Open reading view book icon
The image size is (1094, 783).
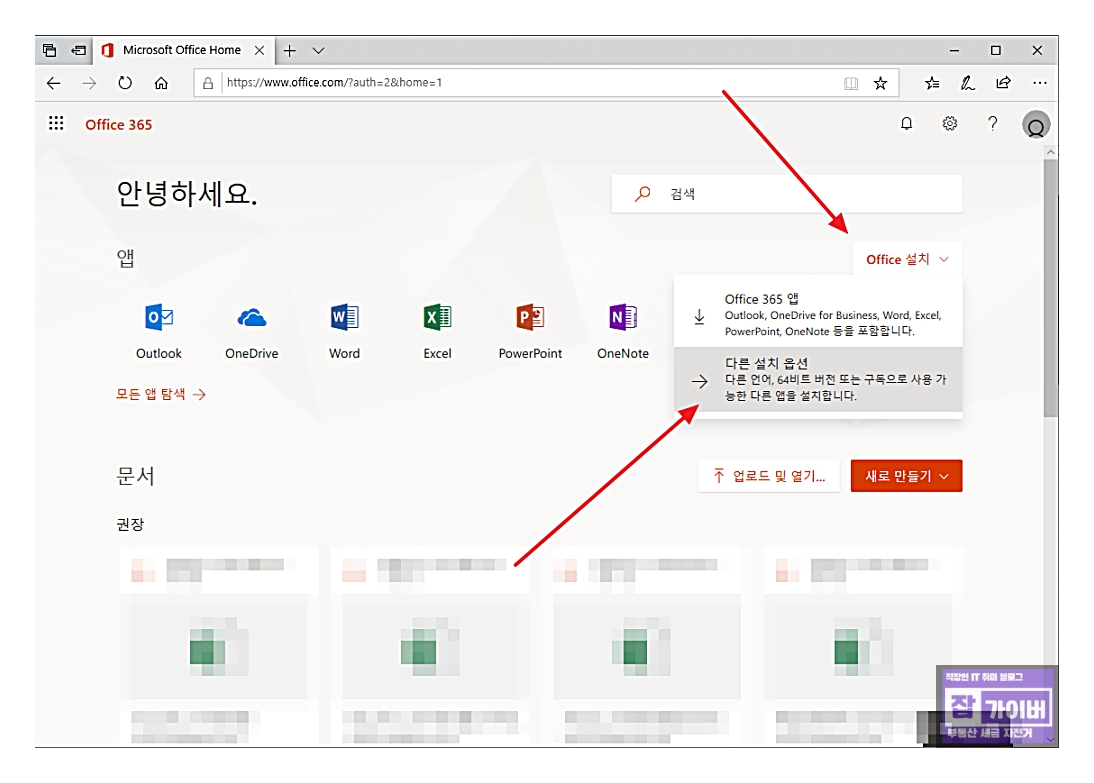pyautogui.click(x=851, y=83)
